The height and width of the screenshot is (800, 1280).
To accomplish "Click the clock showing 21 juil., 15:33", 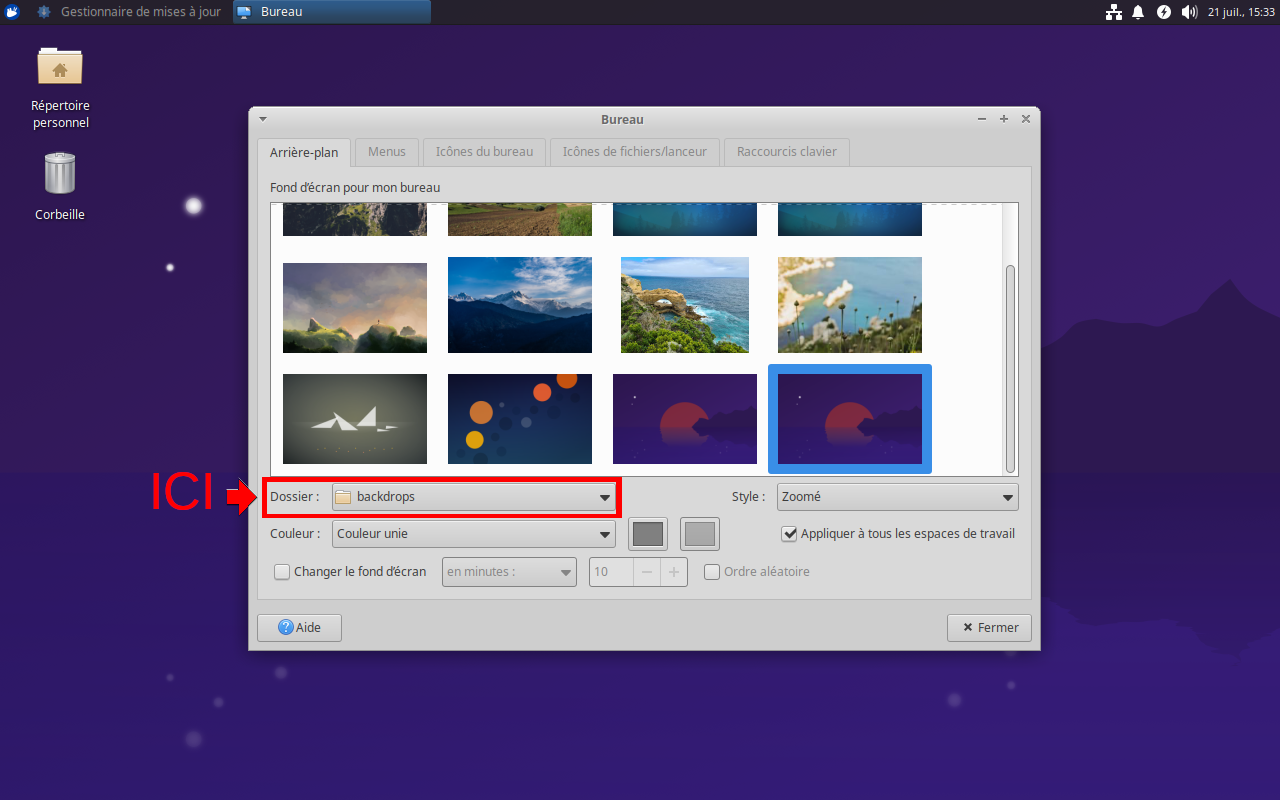I will [1241, 12].
